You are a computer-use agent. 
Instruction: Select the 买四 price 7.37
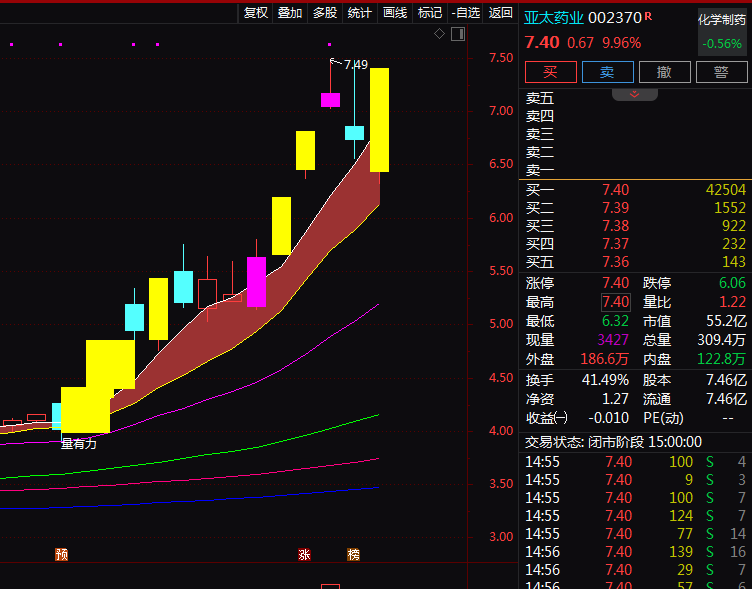tap(615, 244)
